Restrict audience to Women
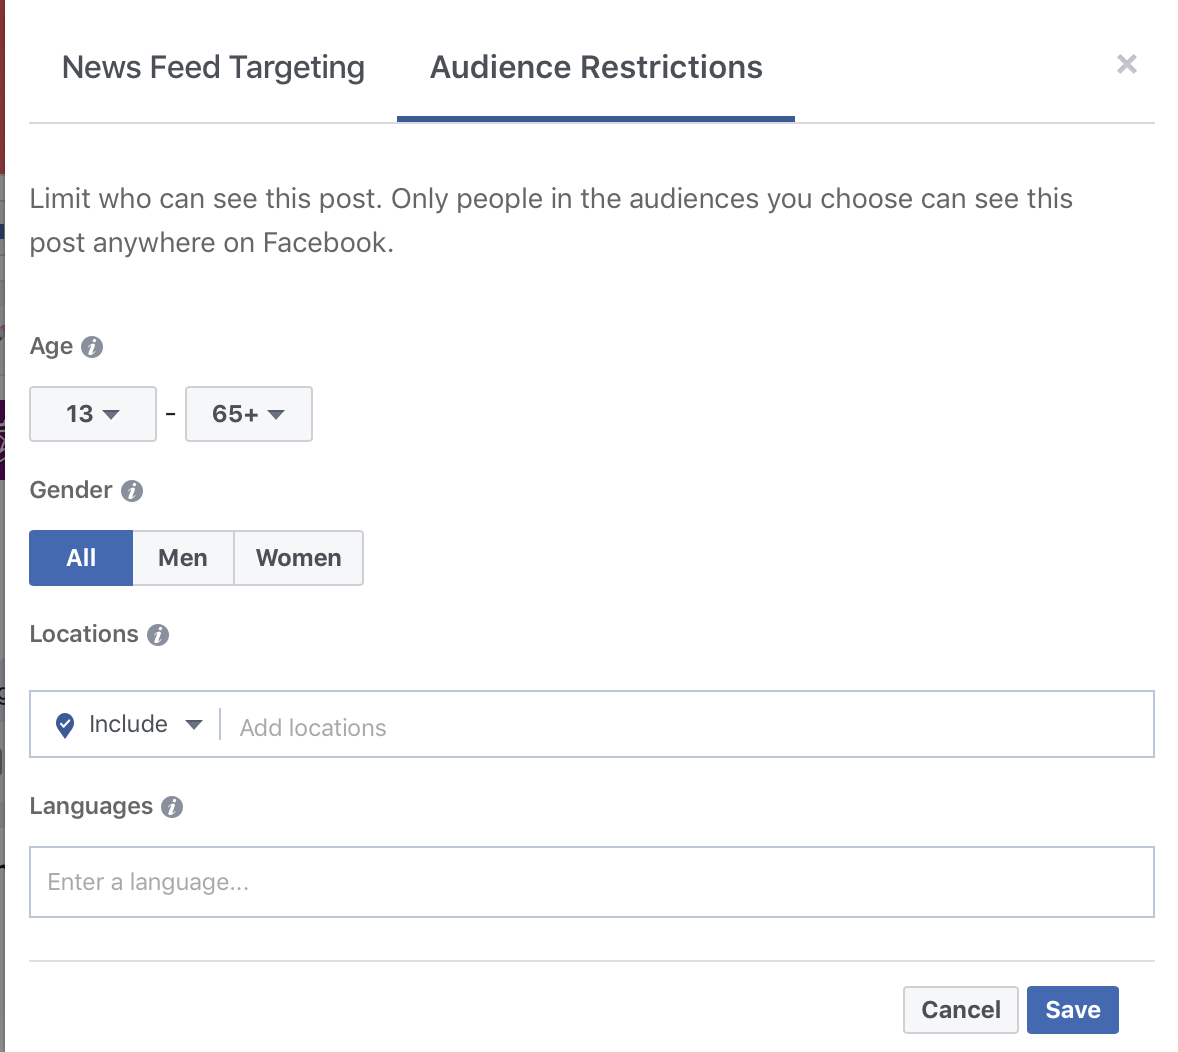Image resolution: width=1178 pixels, height=1052 pixels. (298, 558)
